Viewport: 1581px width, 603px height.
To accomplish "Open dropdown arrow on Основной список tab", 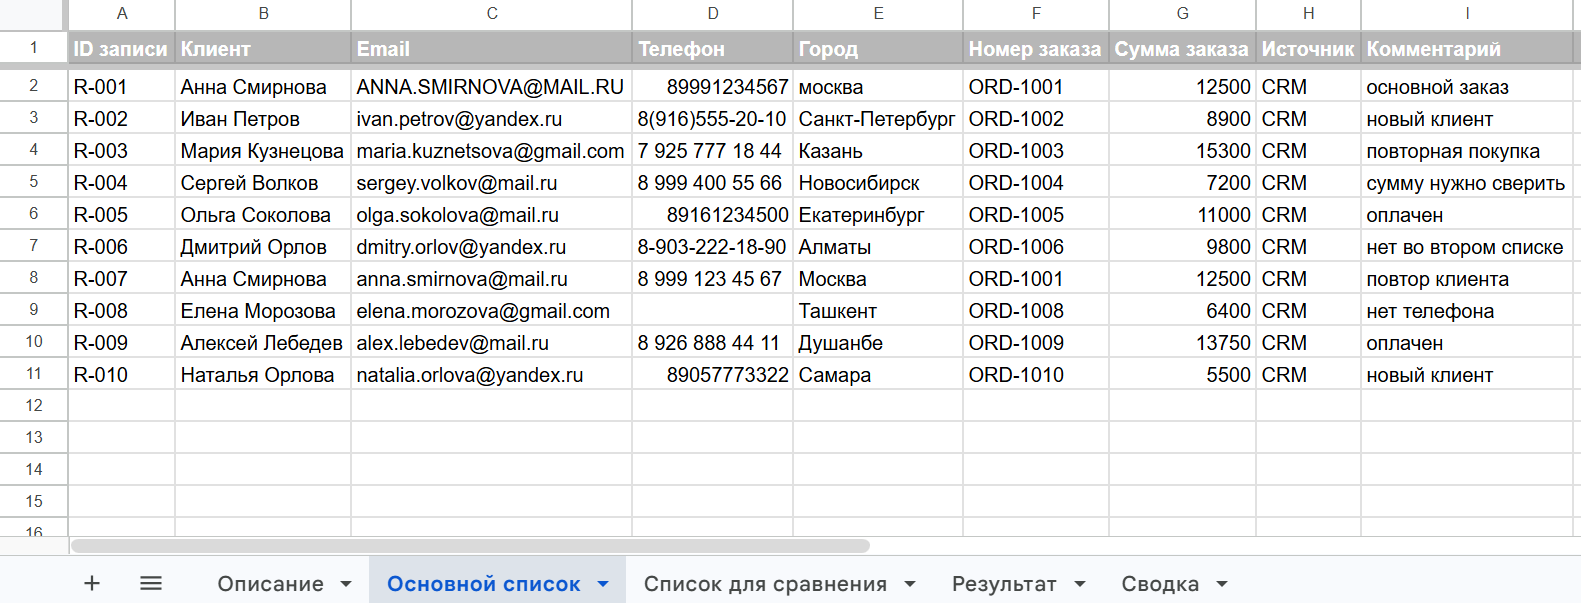I will pos(603,584).
